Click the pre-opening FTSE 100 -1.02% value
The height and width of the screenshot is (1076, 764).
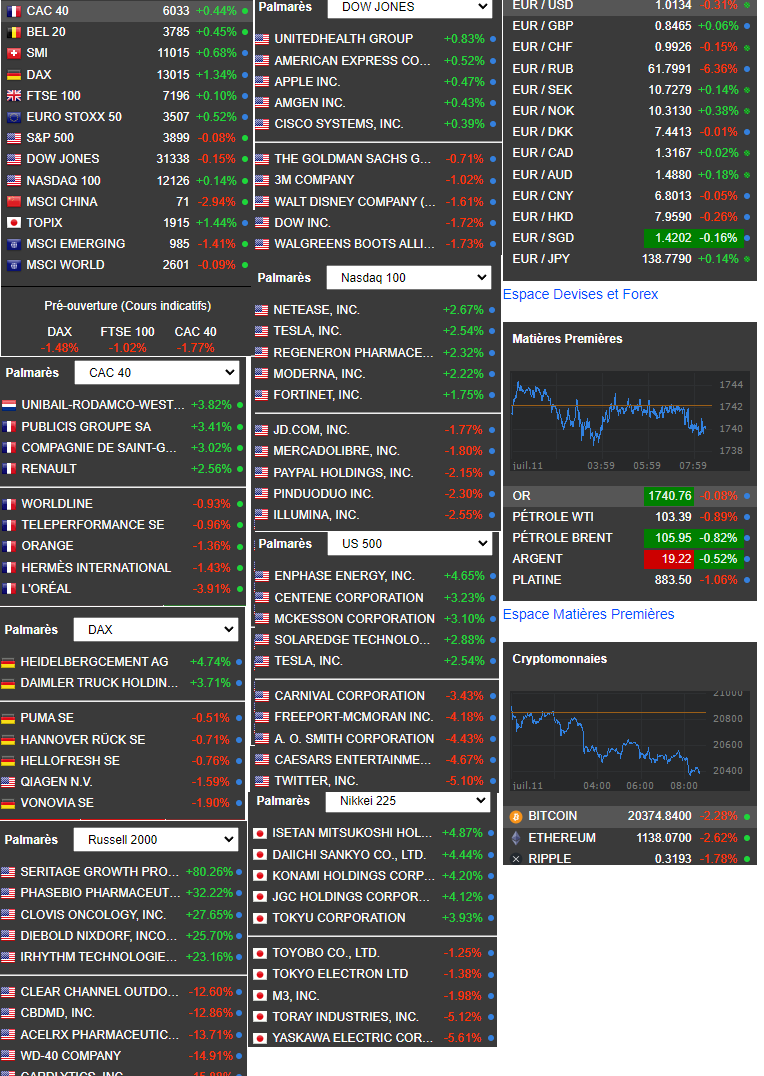coord(128,348)
